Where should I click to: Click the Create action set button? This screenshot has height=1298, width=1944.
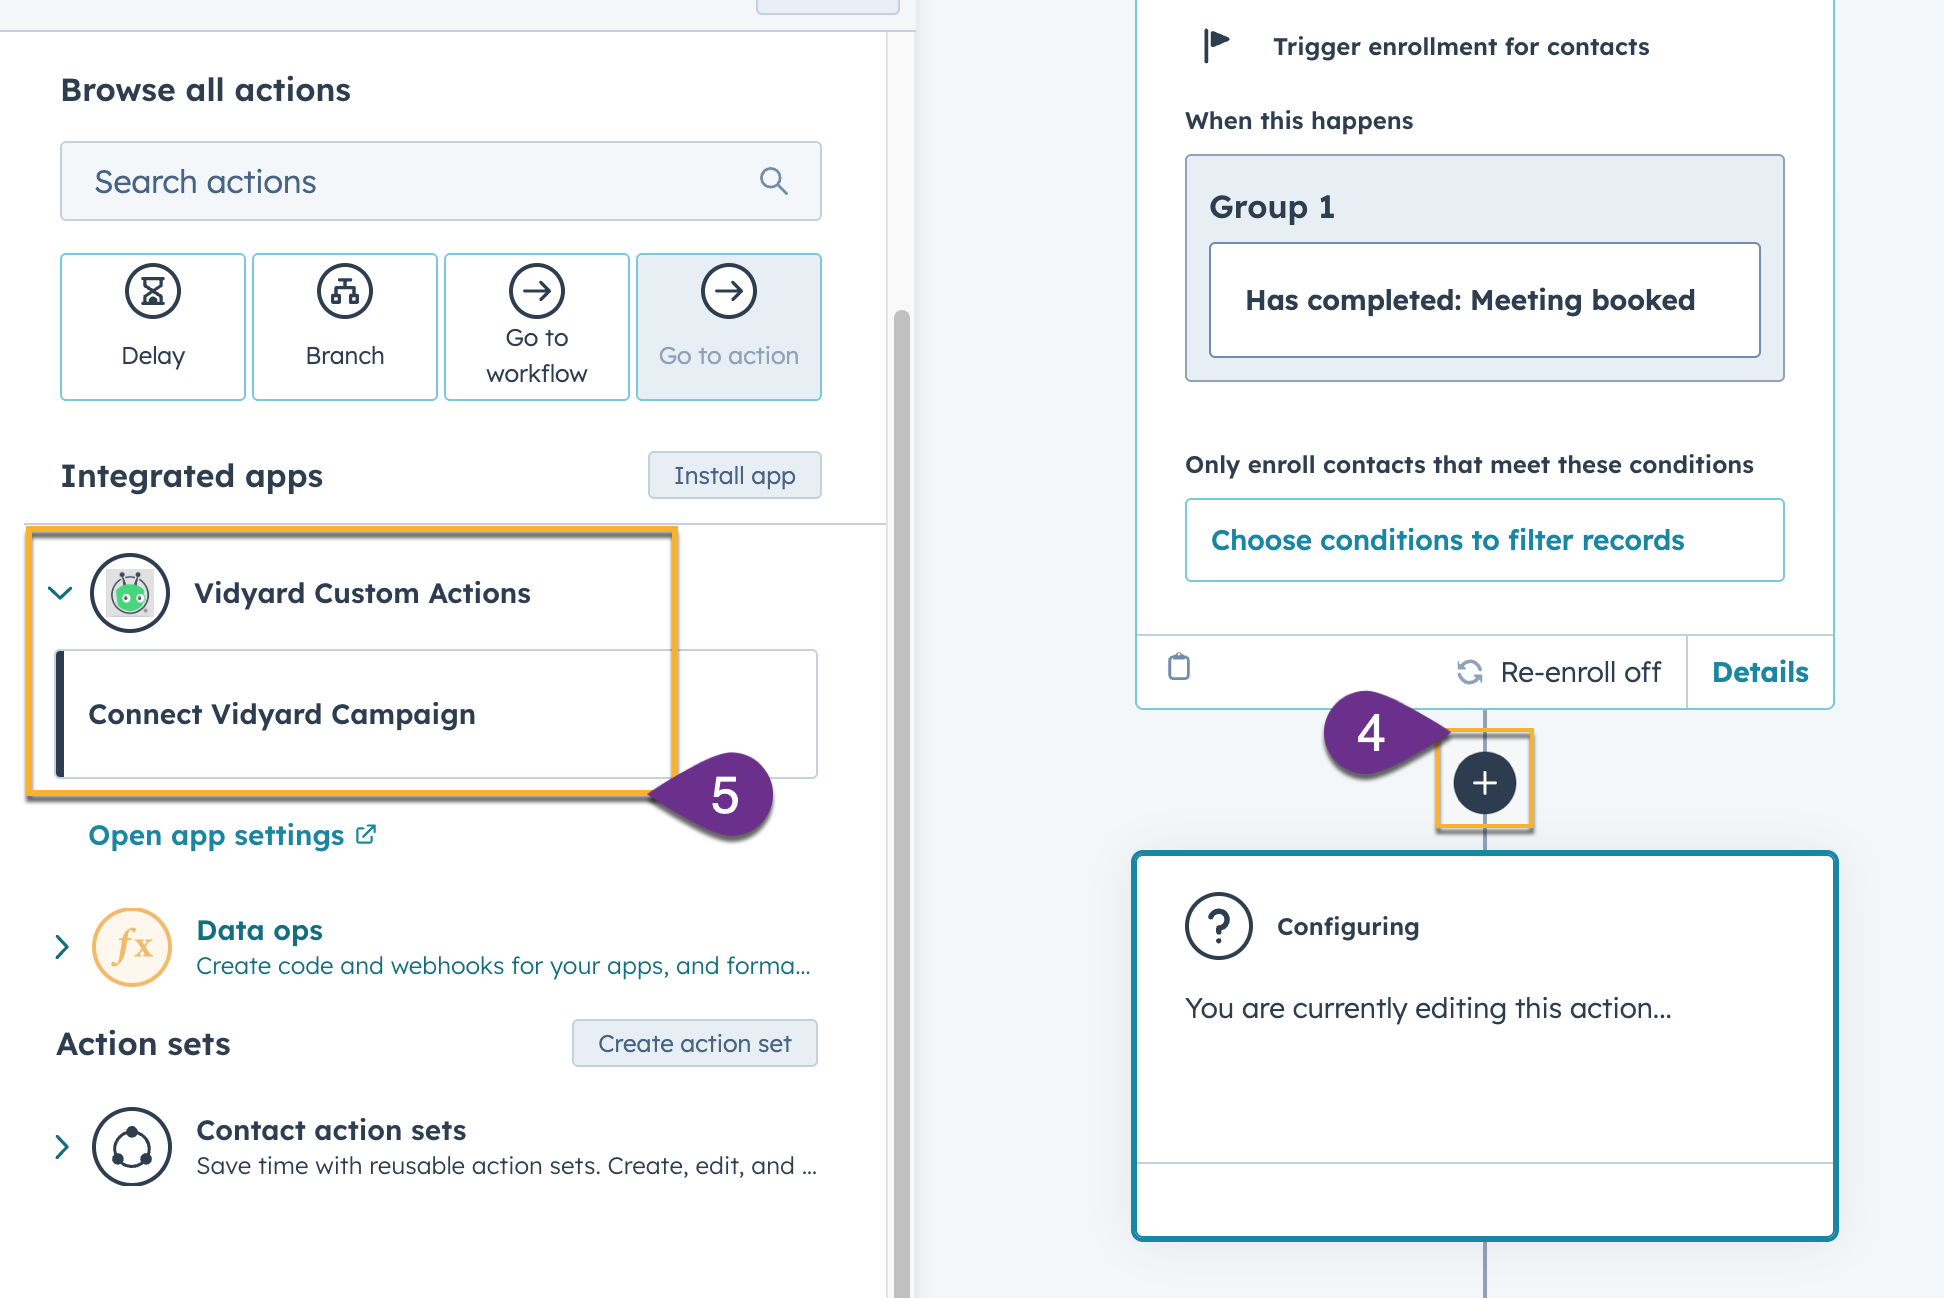pyautogui.click(x=694, y=1043)
